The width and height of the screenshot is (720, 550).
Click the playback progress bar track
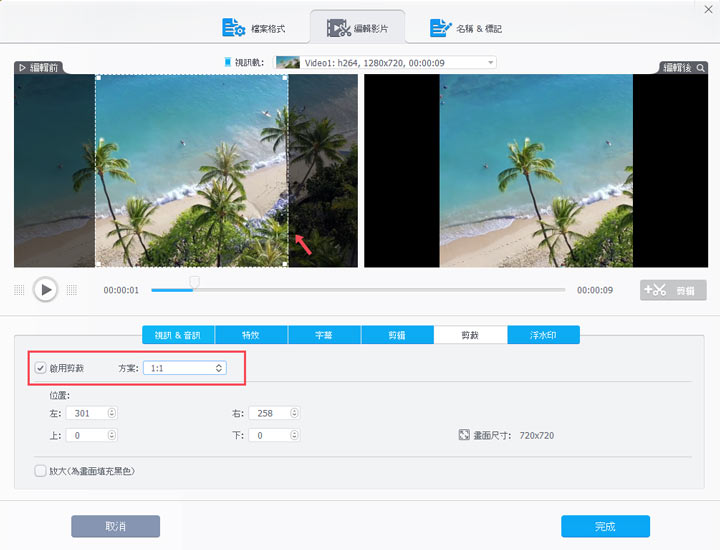(358, 290)
